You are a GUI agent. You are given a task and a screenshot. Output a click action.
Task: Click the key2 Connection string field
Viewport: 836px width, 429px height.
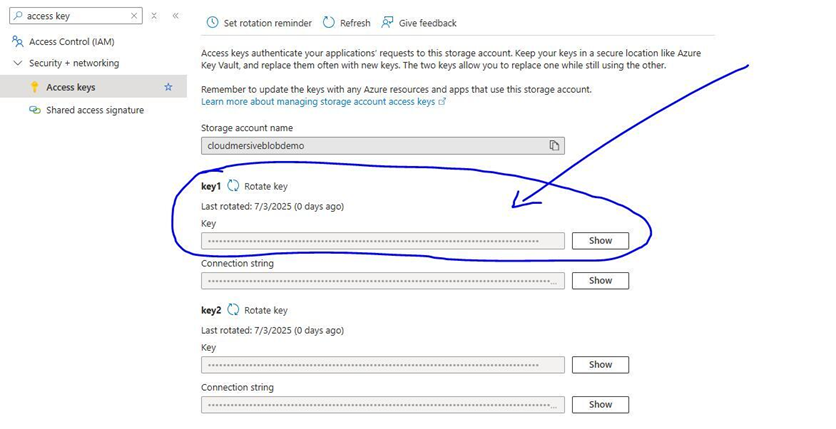[x=383, y=404]
